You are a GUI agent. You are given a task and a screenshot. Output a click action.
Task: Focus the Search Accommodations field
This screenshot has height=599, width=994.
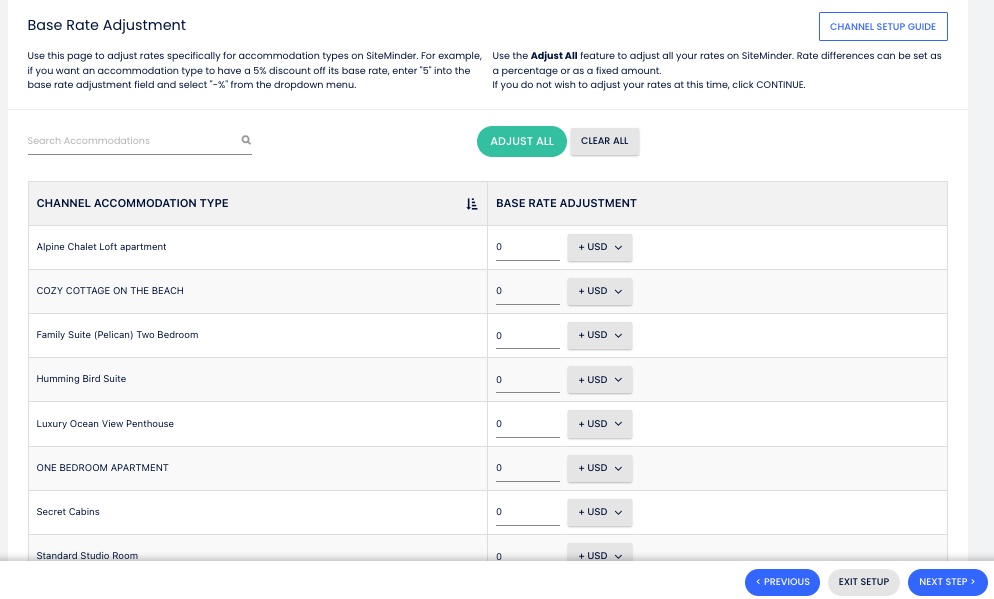(x=130, y=141)
